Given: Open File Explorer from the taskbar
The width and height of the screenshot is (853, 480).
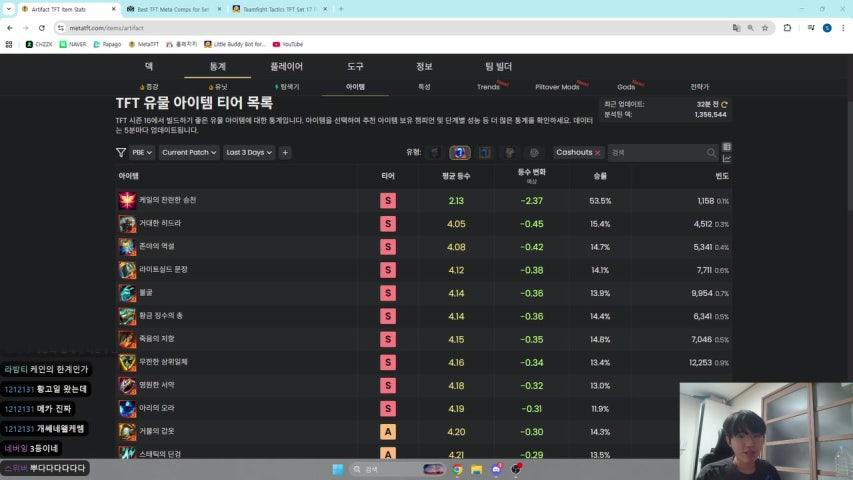Looking at the screenshot, I should click(x=477, y=469).
